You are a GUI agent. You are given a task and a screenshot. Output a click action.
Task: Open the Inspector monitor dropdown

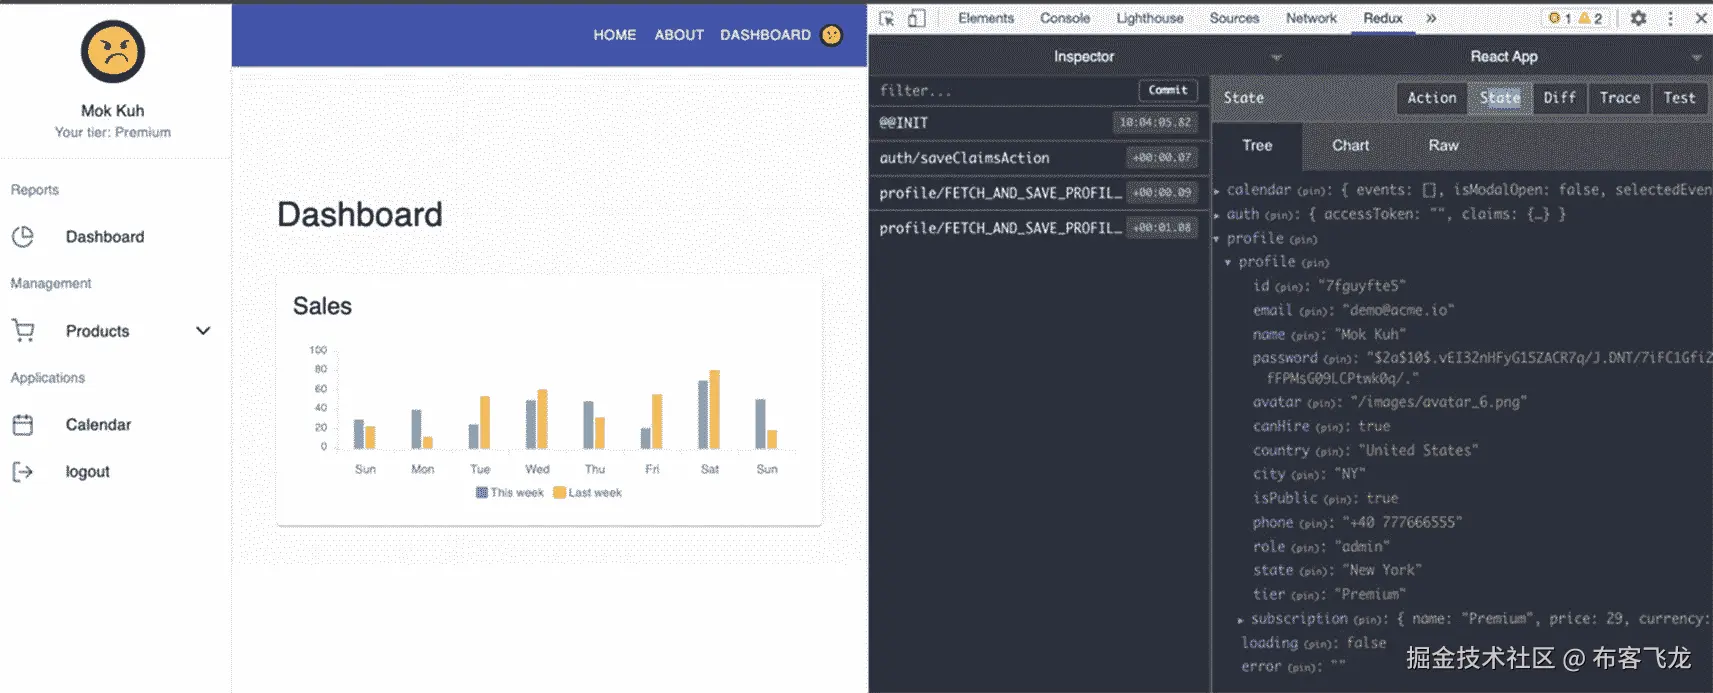(x=1276, y=58)
